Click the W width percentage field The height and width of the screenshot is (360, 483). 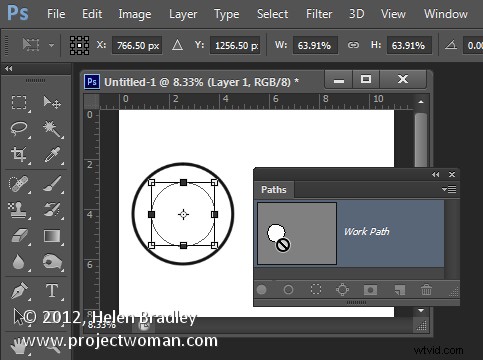click(315, 45)
